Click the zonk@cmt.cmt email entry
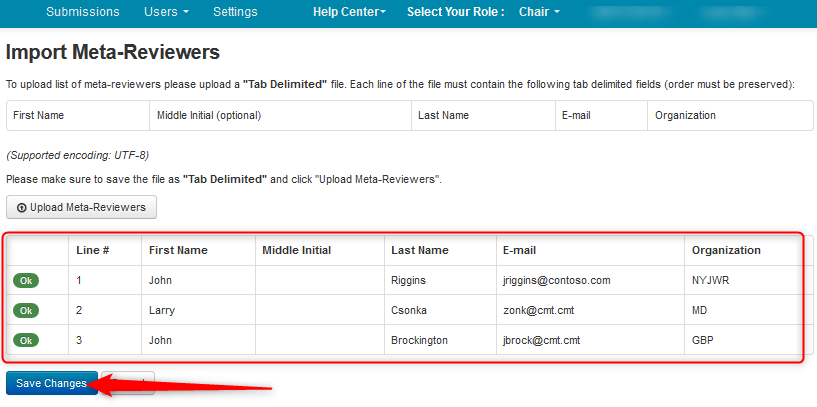Screen dimensions: 817x407 538,310
